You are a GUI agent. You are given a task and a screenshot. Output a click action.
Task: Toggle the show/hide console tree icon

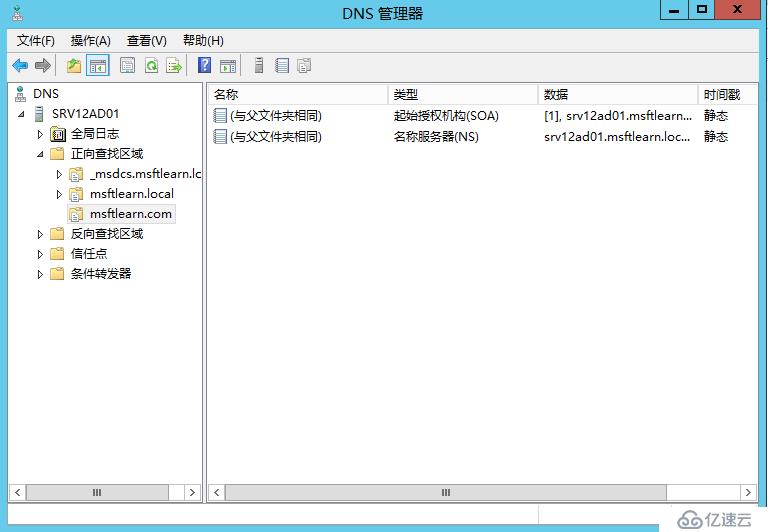click(x=97, y=66)
